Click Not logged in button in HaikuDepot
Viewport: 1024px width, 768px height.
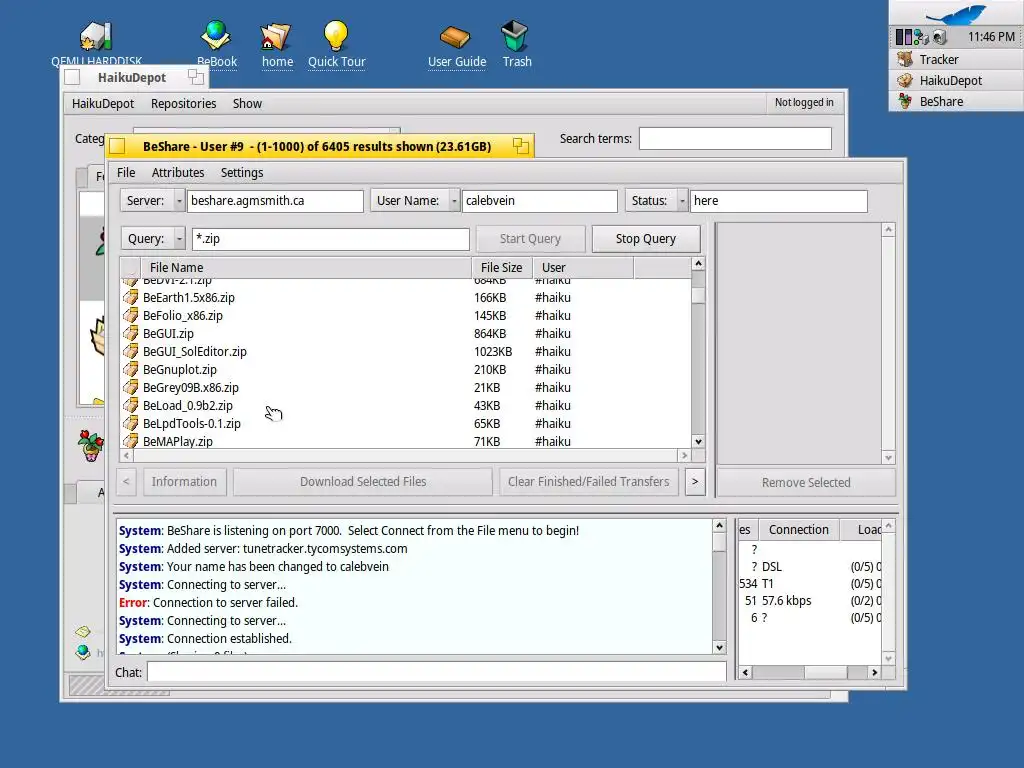point(804,103)
